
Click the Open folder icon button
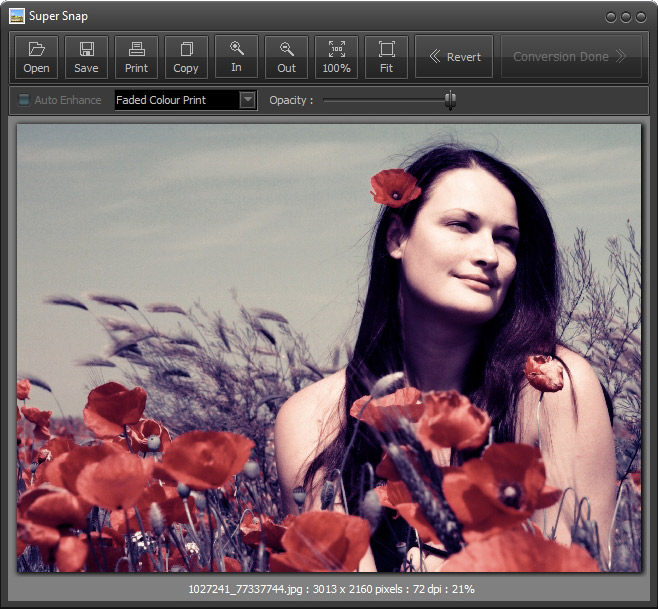point(36,57)
